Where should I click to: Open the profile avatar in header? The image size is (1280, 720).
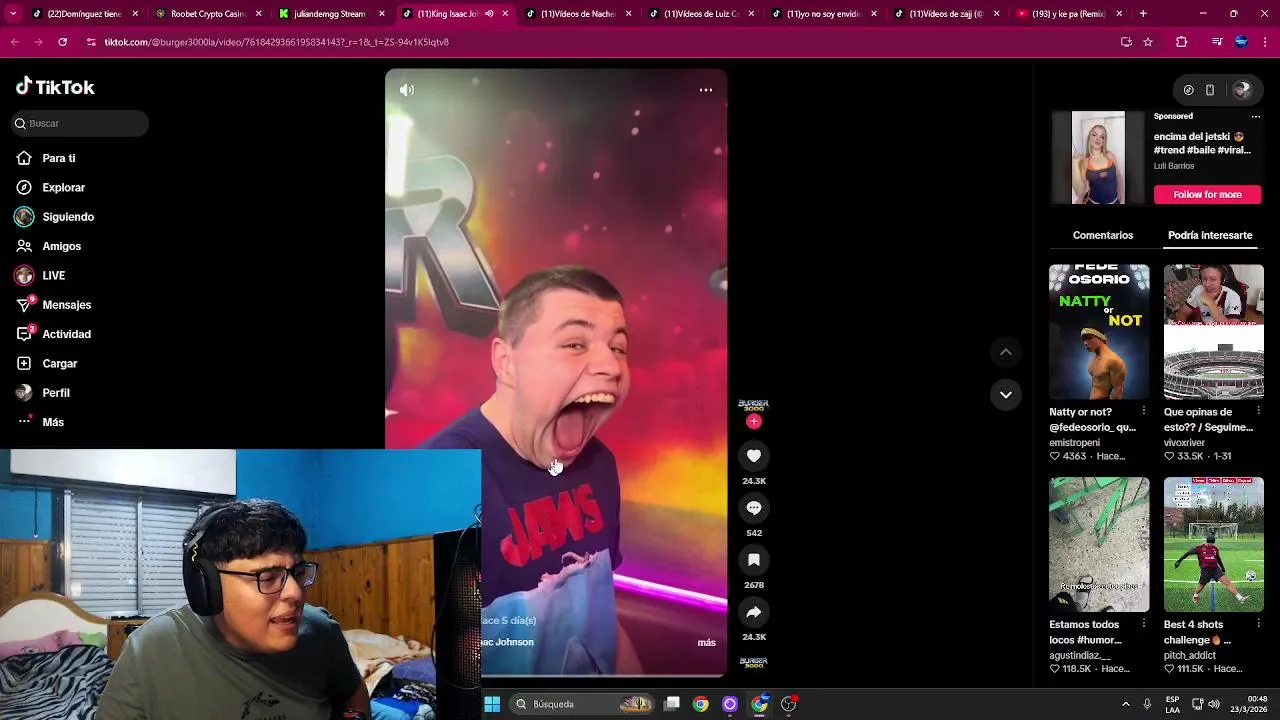[x=1242, y=90]
